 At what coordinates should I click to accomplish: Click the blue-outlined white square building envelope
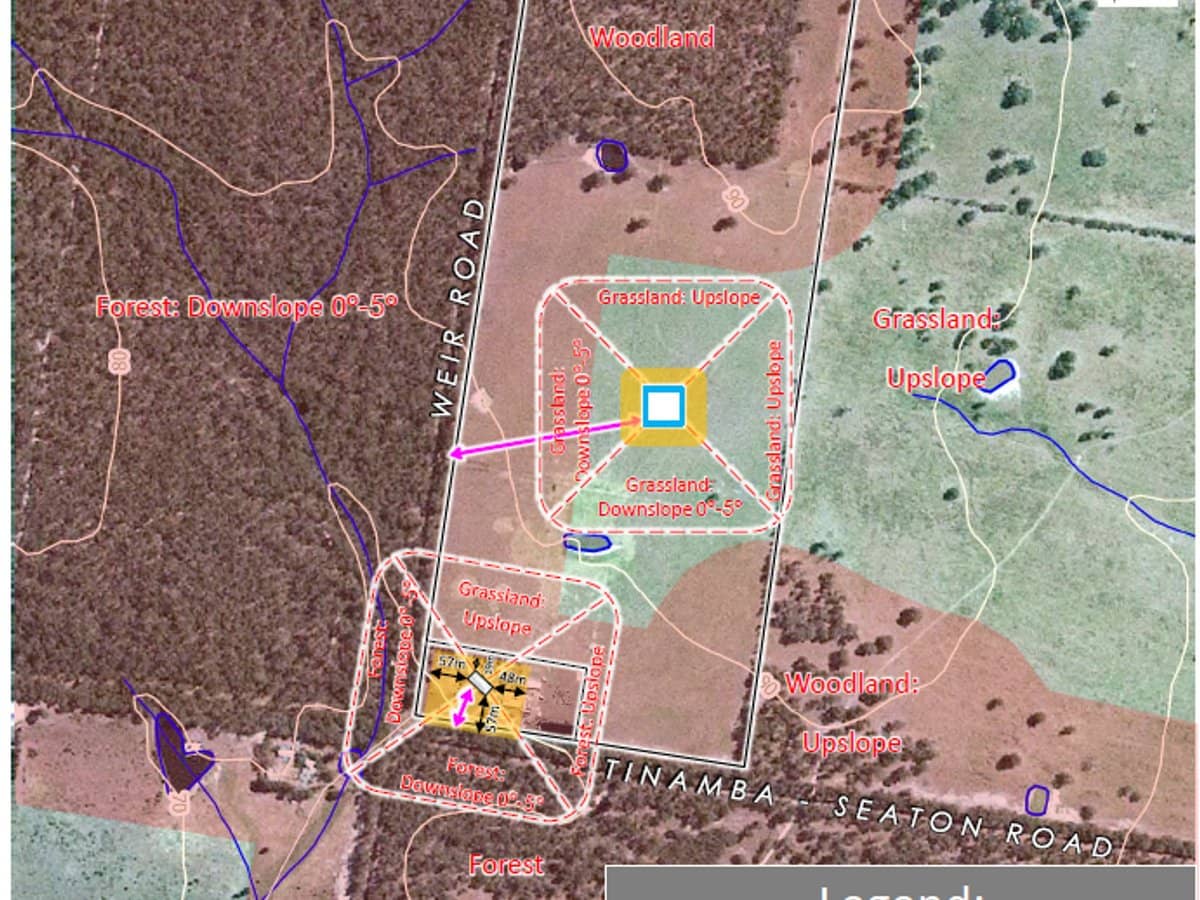click(664, 407)
